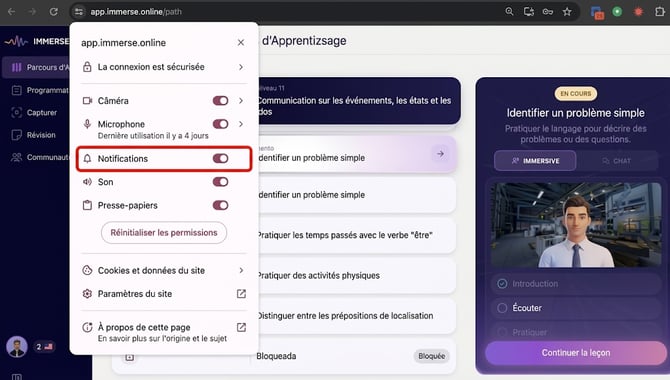Click the browser forward arrow
This screenshot has height=380, width=670.
[32, 12]
